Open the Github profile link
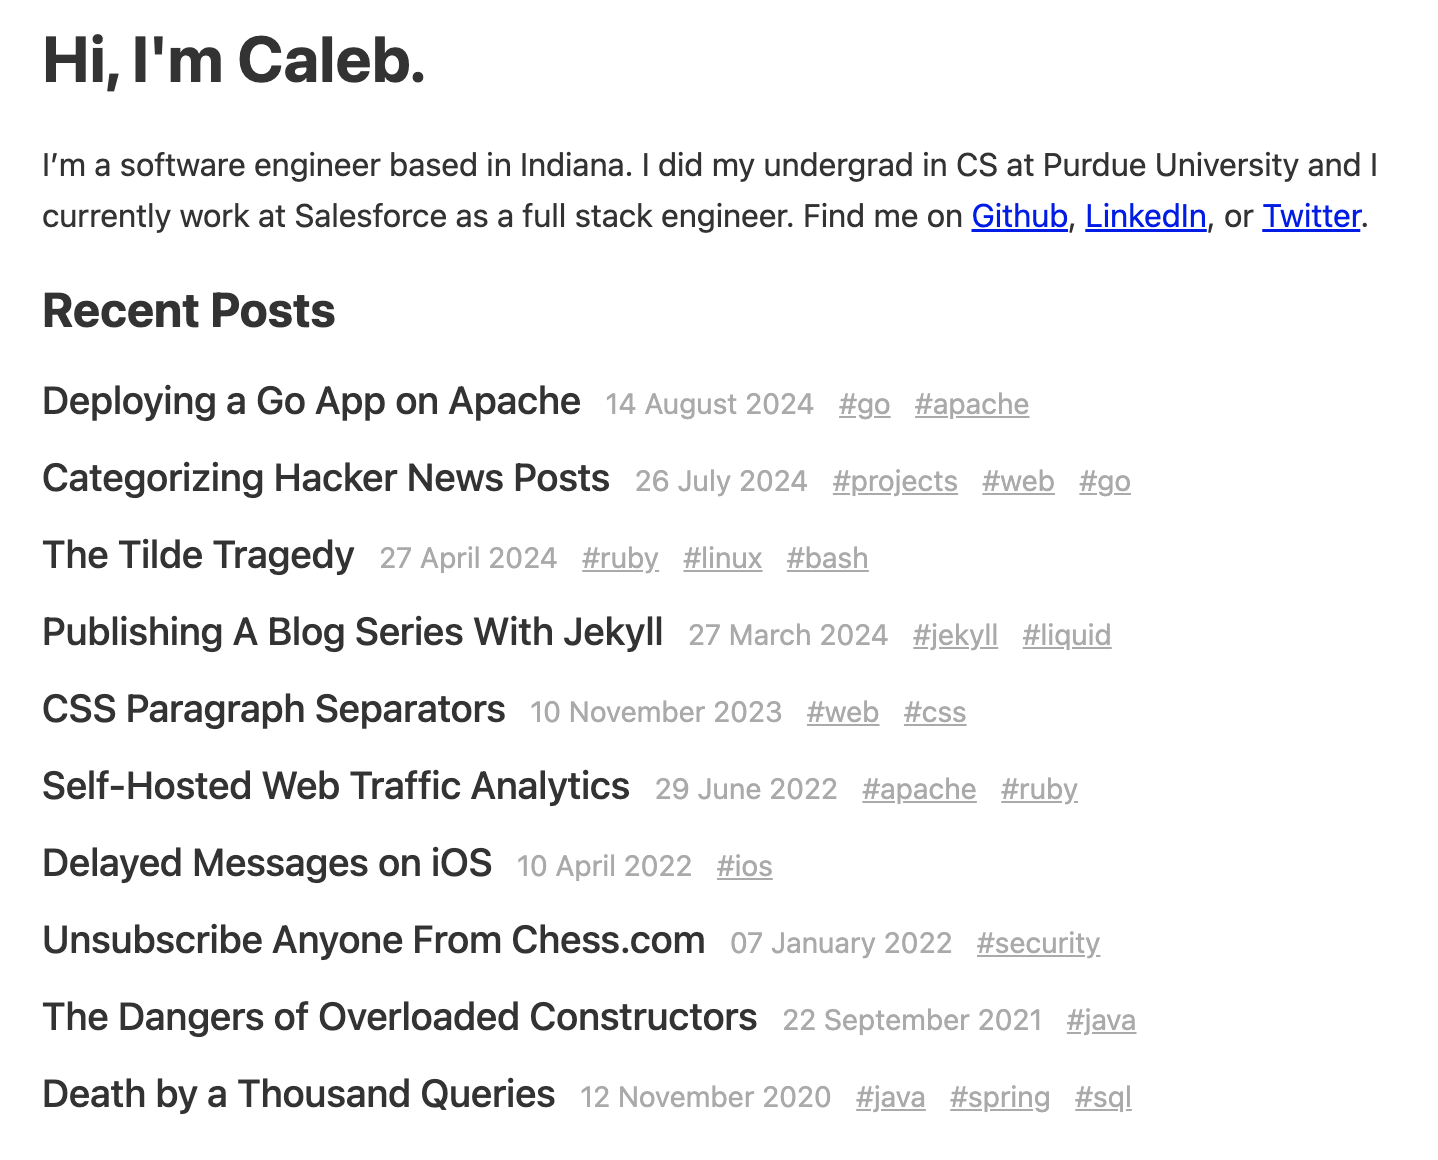 1019,216
